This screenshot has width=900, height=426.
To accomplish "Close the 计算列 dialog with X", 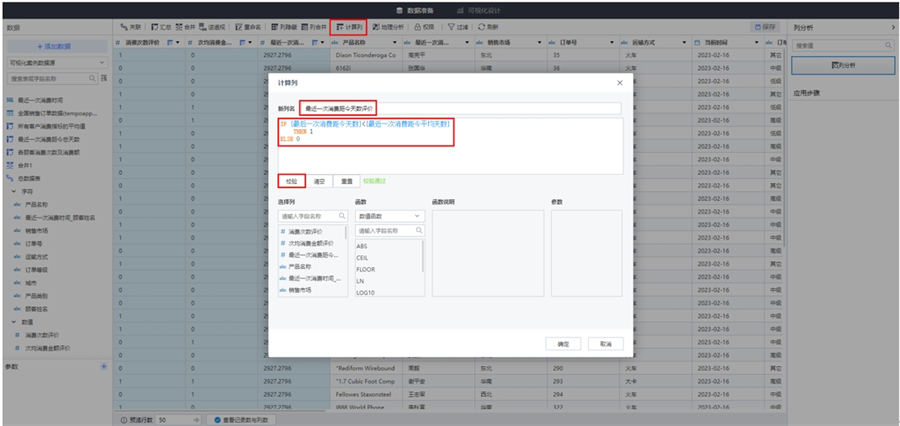I will pyautogui.click(x=619, y=83).
